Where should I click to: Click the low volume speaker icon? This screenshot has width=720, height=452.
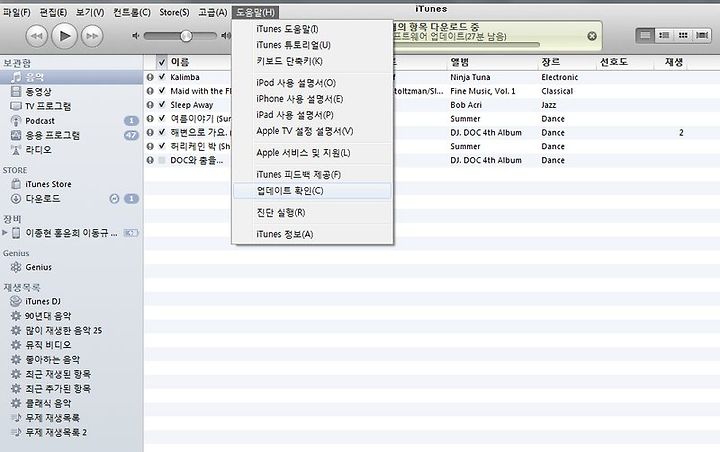[135, 35]
